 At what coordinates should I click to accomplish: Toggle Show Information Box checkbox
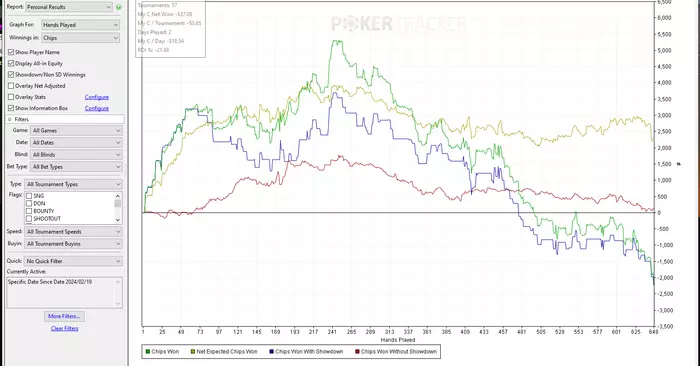[x=11, y=108]
